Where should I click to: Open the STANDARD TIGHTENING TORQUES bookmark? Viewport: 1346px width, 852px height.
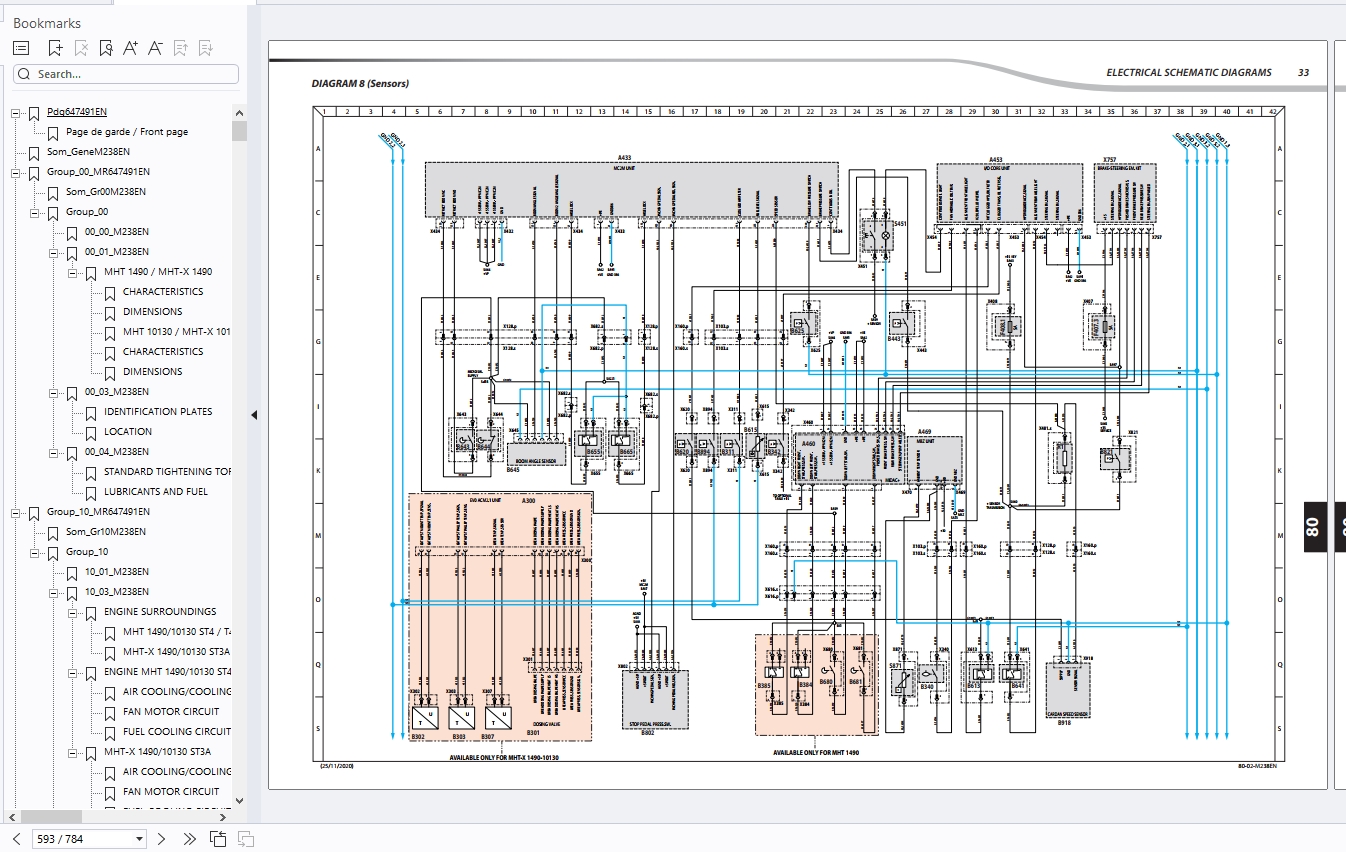click(x=167, y=472)
